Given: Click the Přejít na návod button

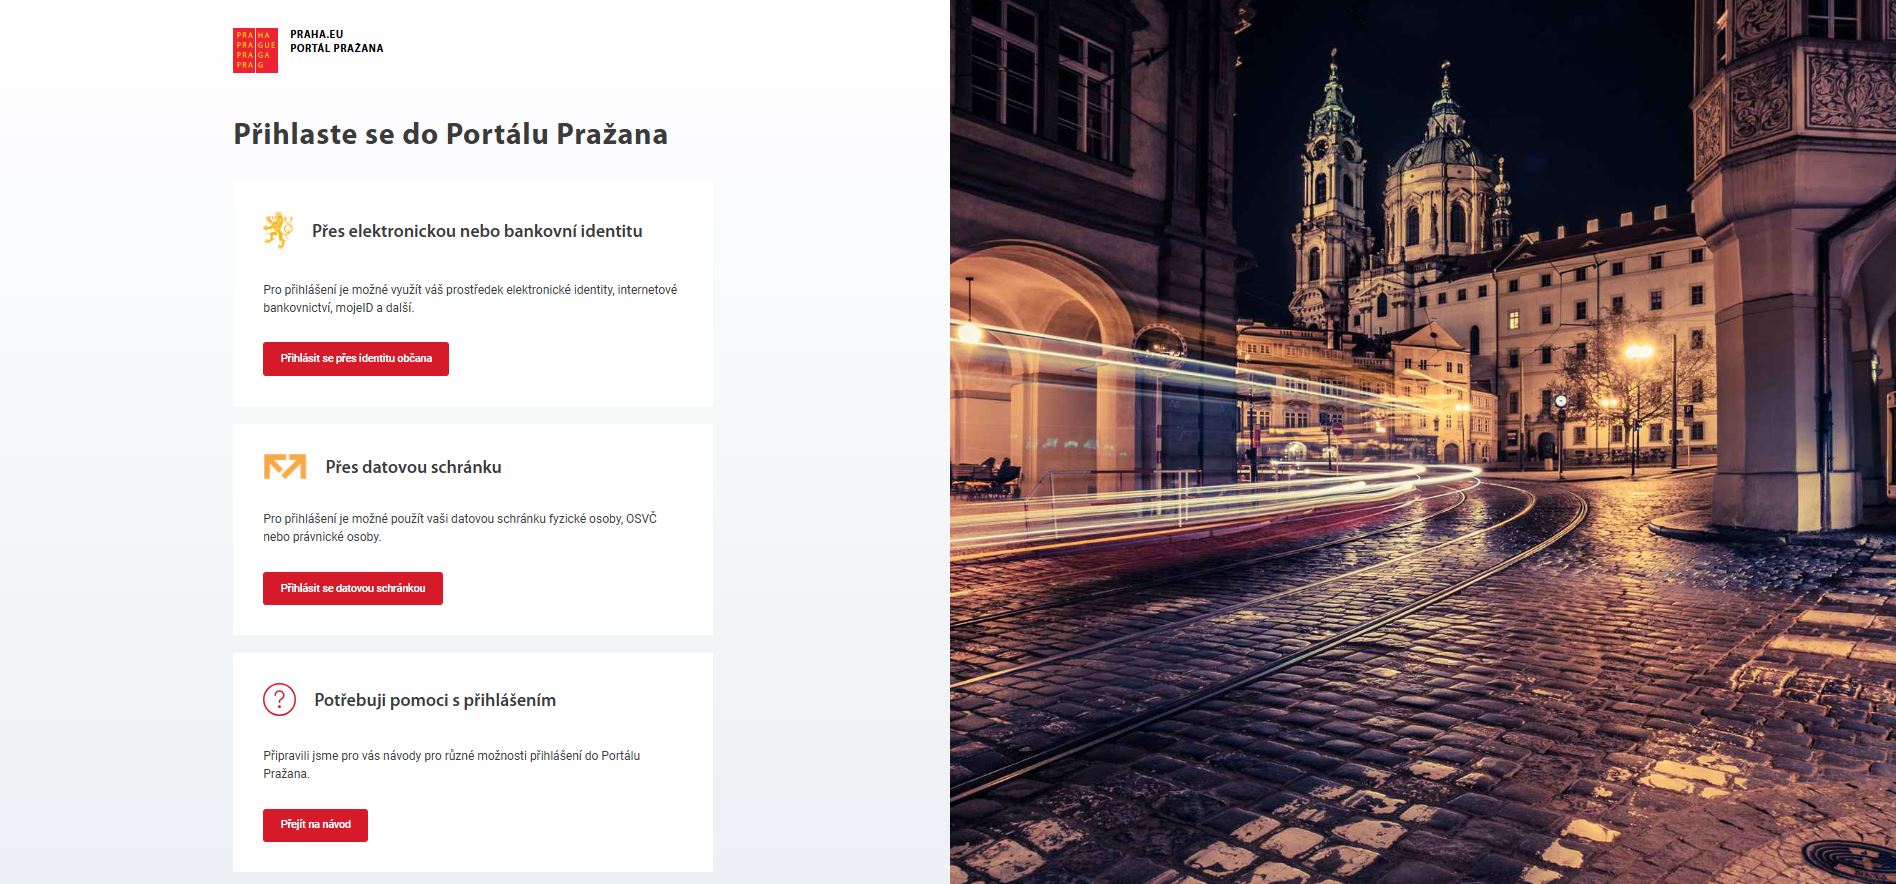Looking at the screenshot, I should tap(315, 825).
